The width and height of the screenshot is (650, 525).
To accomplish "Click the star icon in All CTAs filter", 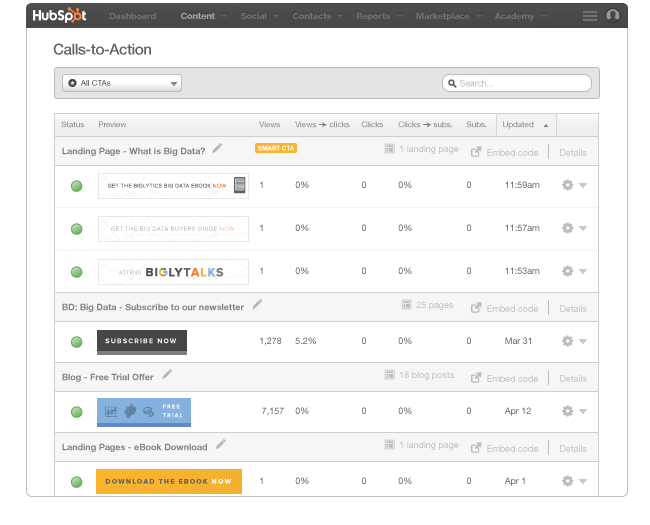I will pyautogui.click(x=73, y=83).
